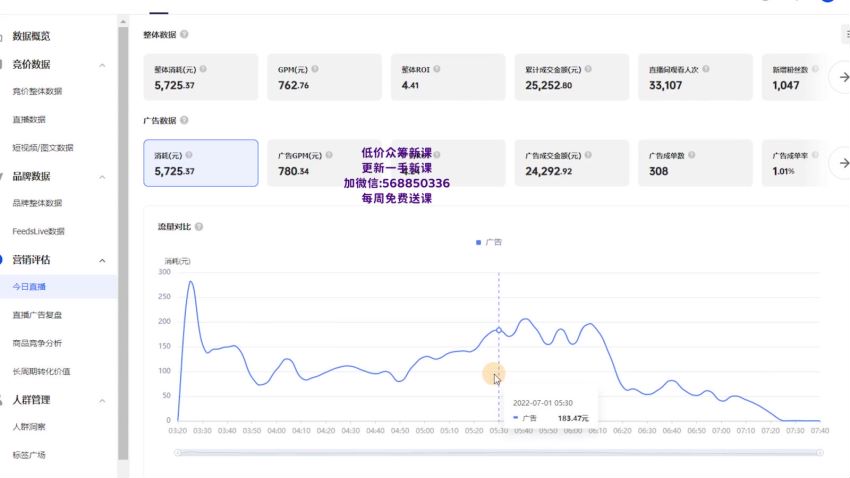The image size is (850, 478).
Task: Click help icon next to 广告GPM(元)
Action: (x=329, y=155)
